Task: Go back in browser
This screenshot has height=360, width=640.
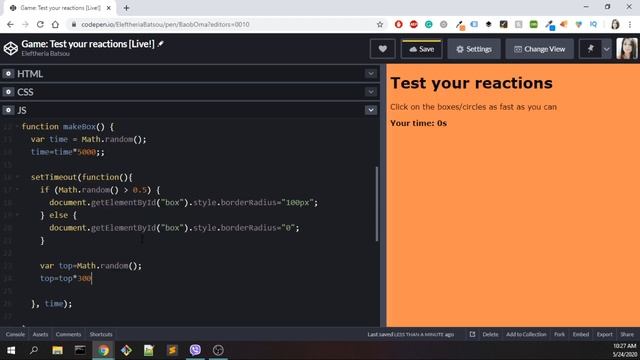Action: pos(10,24)
